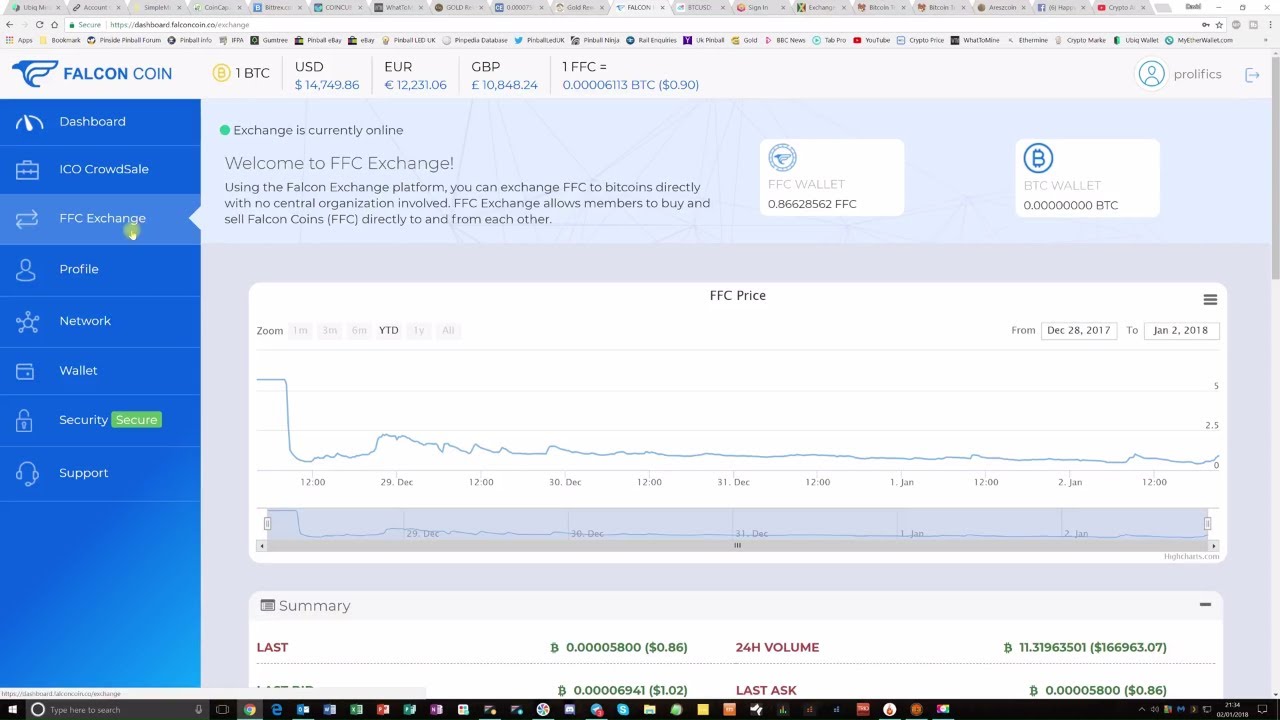Image resolution: width=1280 pixels, height=720 pixels.
Task: Click the chart navigator right handle
Action: (1208, 523)
